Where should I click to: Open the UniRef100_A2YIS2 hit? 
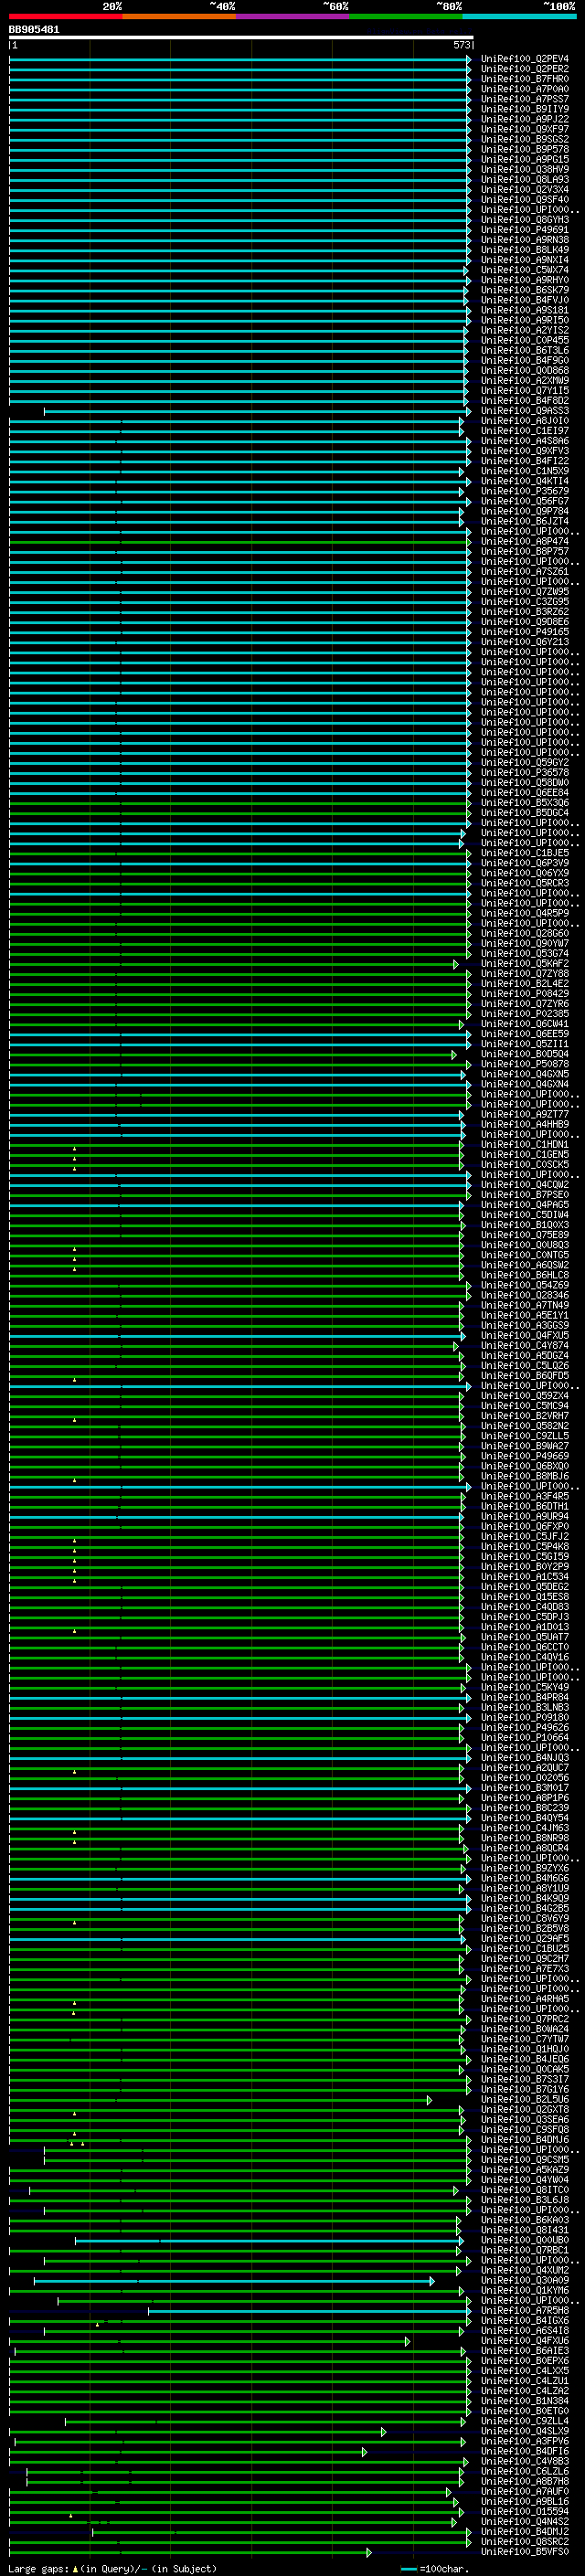pos(525,330)
